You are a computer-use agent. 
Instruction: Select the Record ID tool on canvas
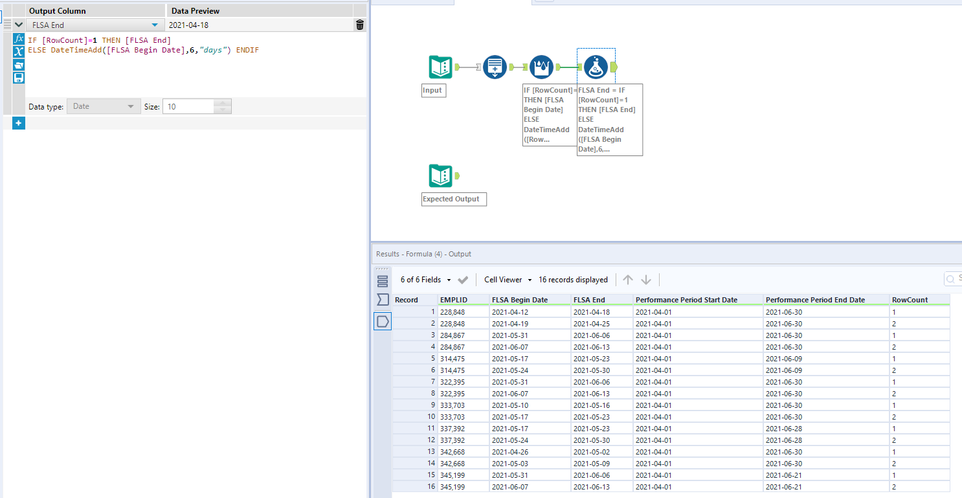(x=495, y=67)
